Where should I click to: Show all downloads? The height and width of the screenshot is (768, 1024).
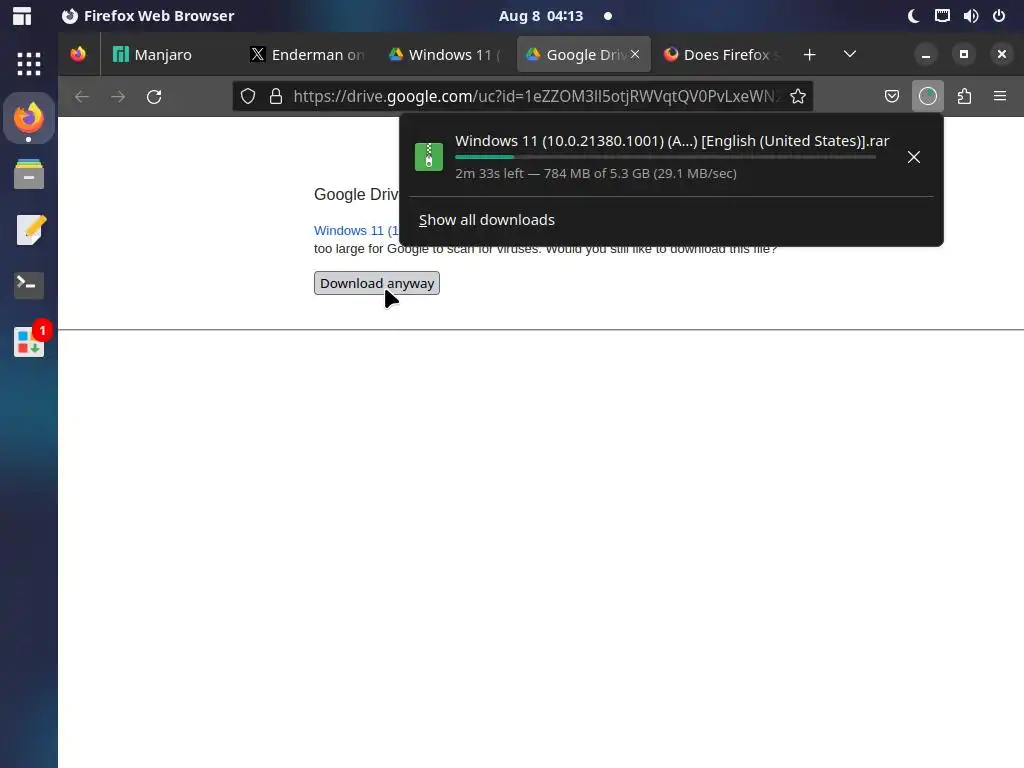[x=487, y=220]
